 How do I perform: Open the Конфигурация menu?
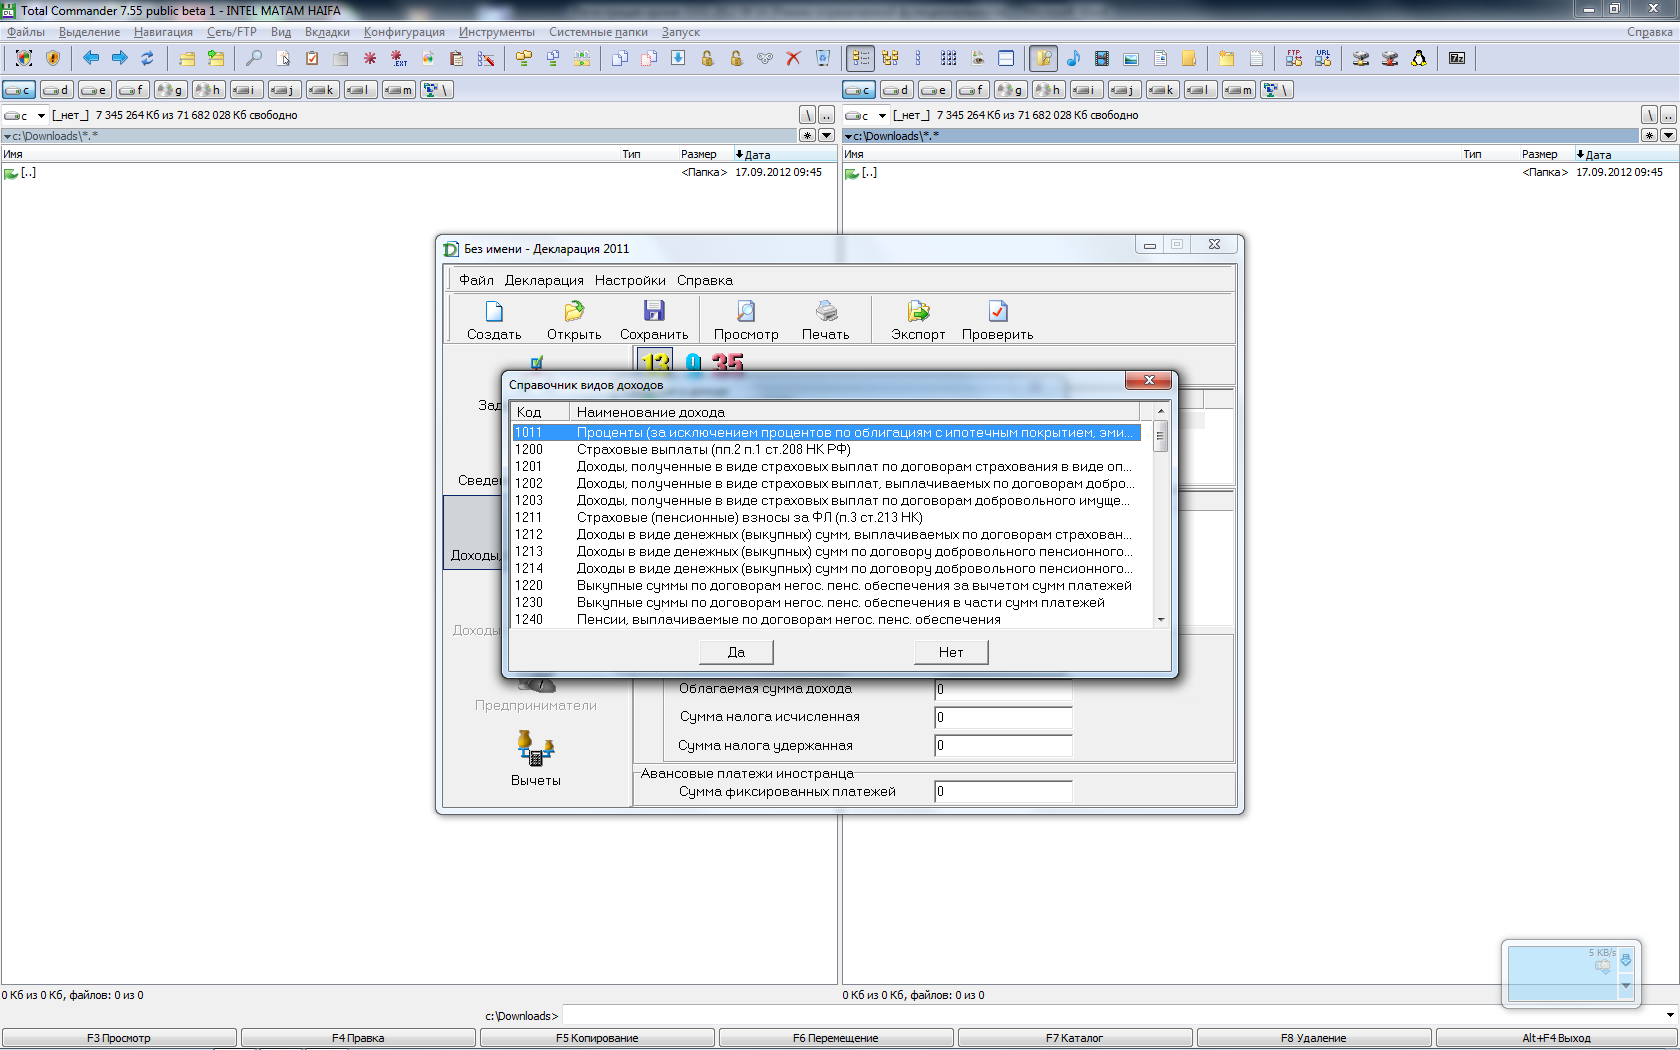404,32
